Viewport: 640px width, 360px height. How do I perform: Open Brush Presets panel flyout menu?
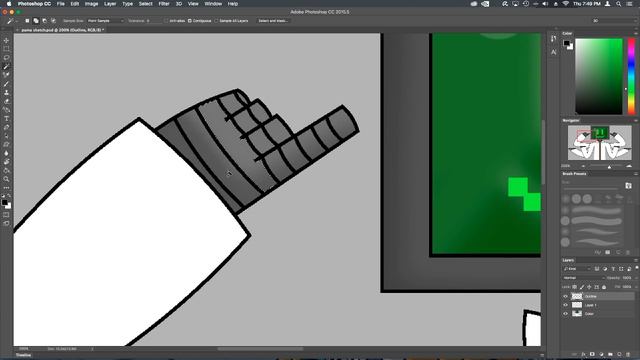click(x=636, y=174)
